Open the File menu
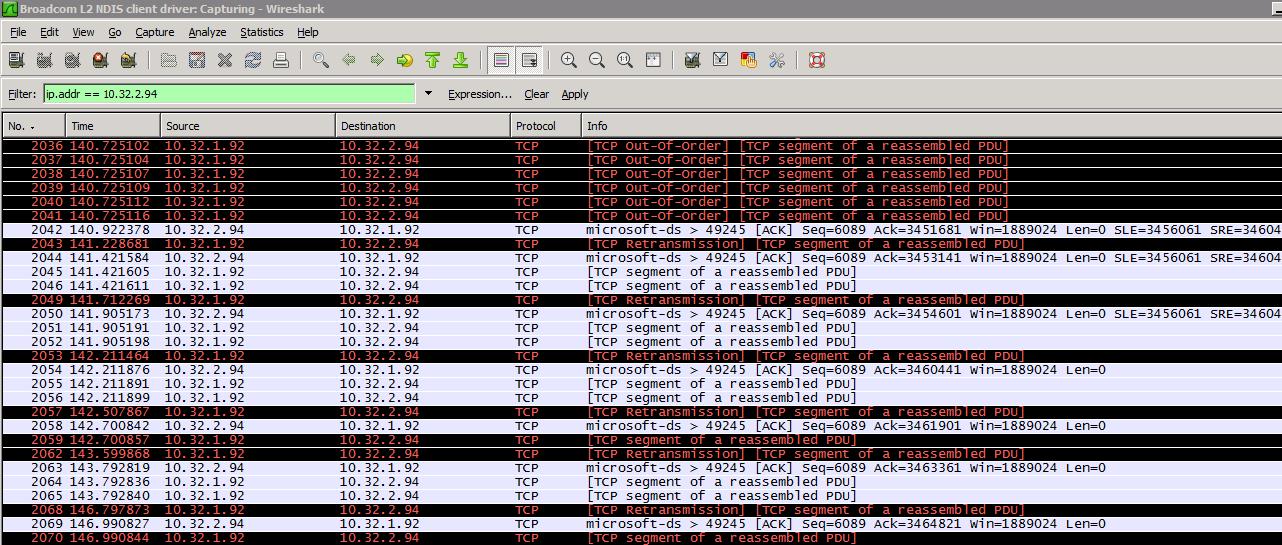 tap(18, 32)
